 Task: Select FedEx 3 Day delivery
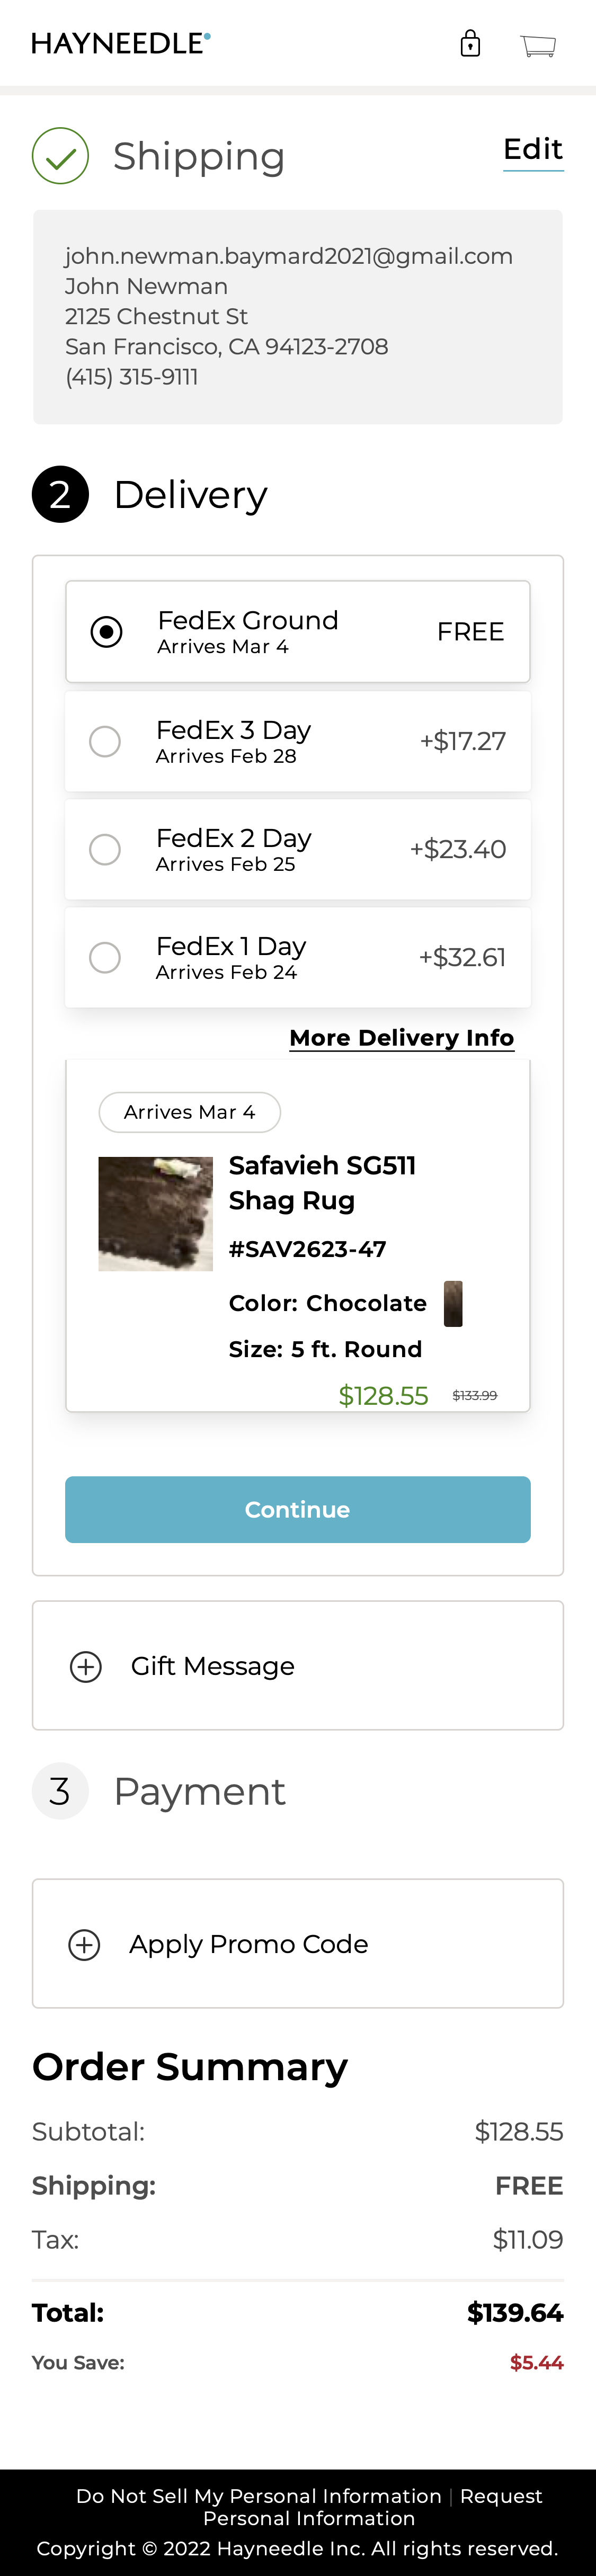click(105, 741)
